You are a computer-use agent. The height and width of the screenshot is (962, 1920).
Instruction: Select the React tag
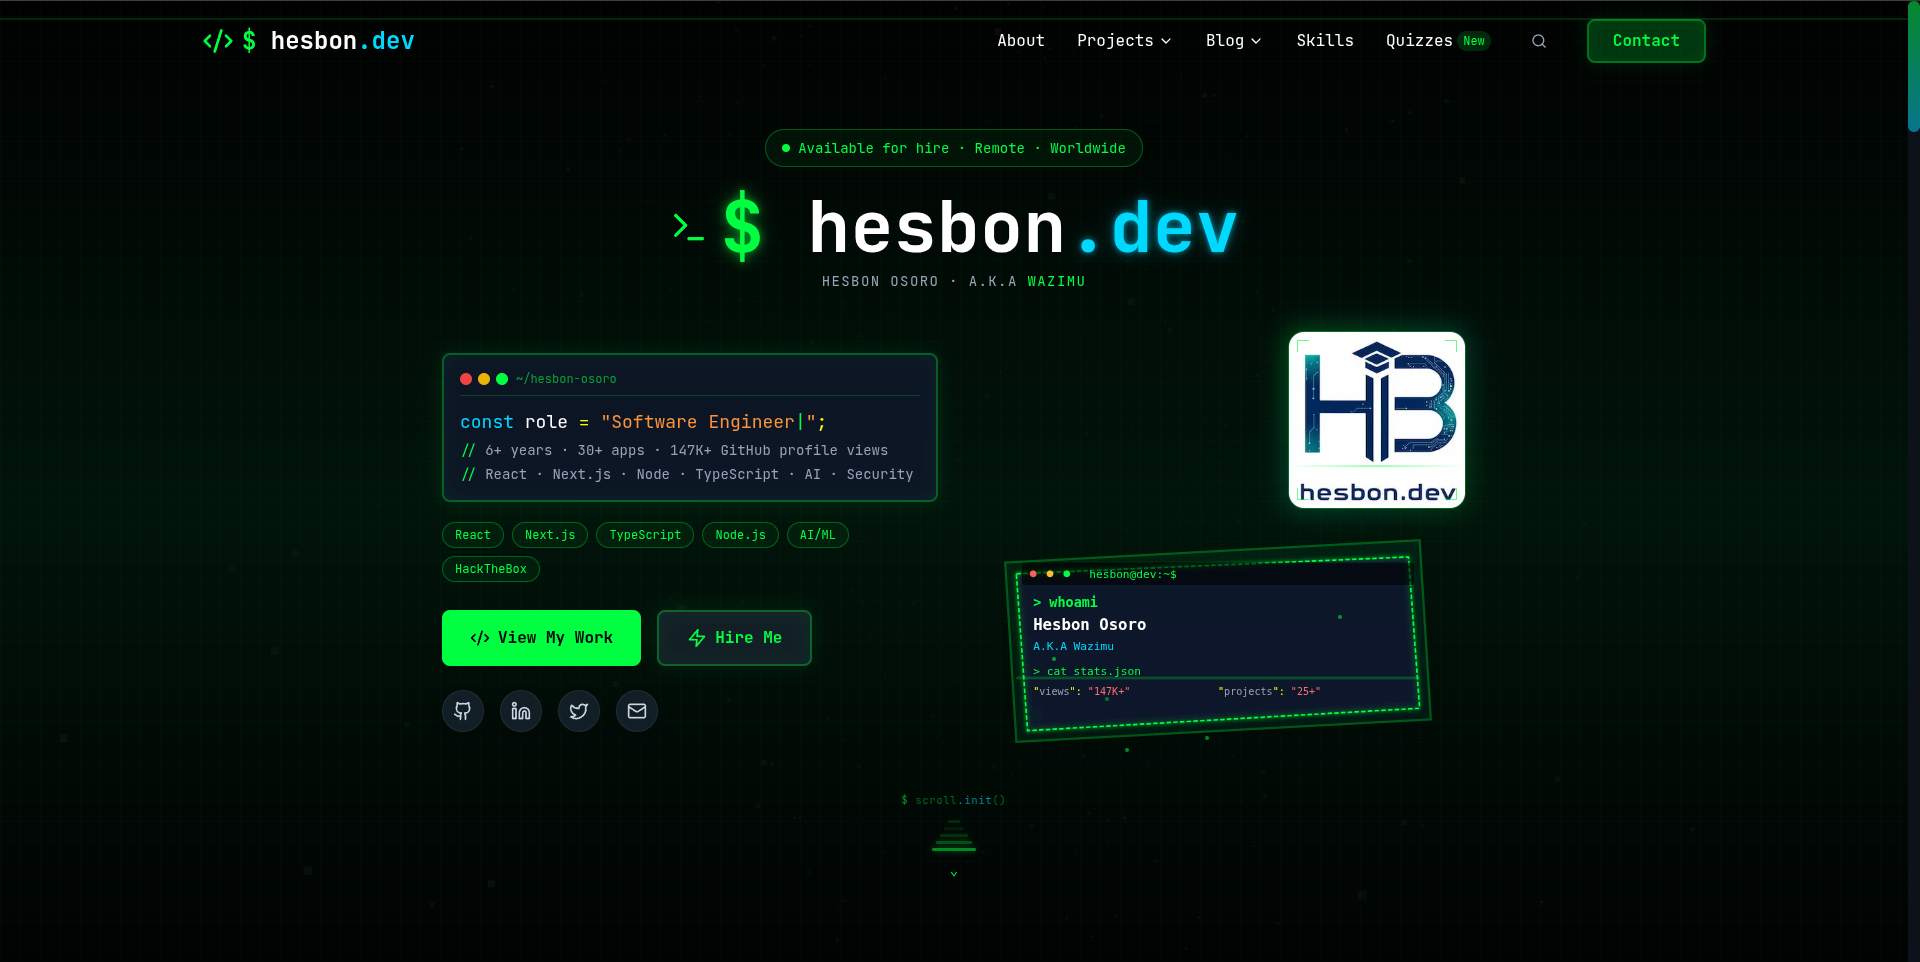click(473, 535)
